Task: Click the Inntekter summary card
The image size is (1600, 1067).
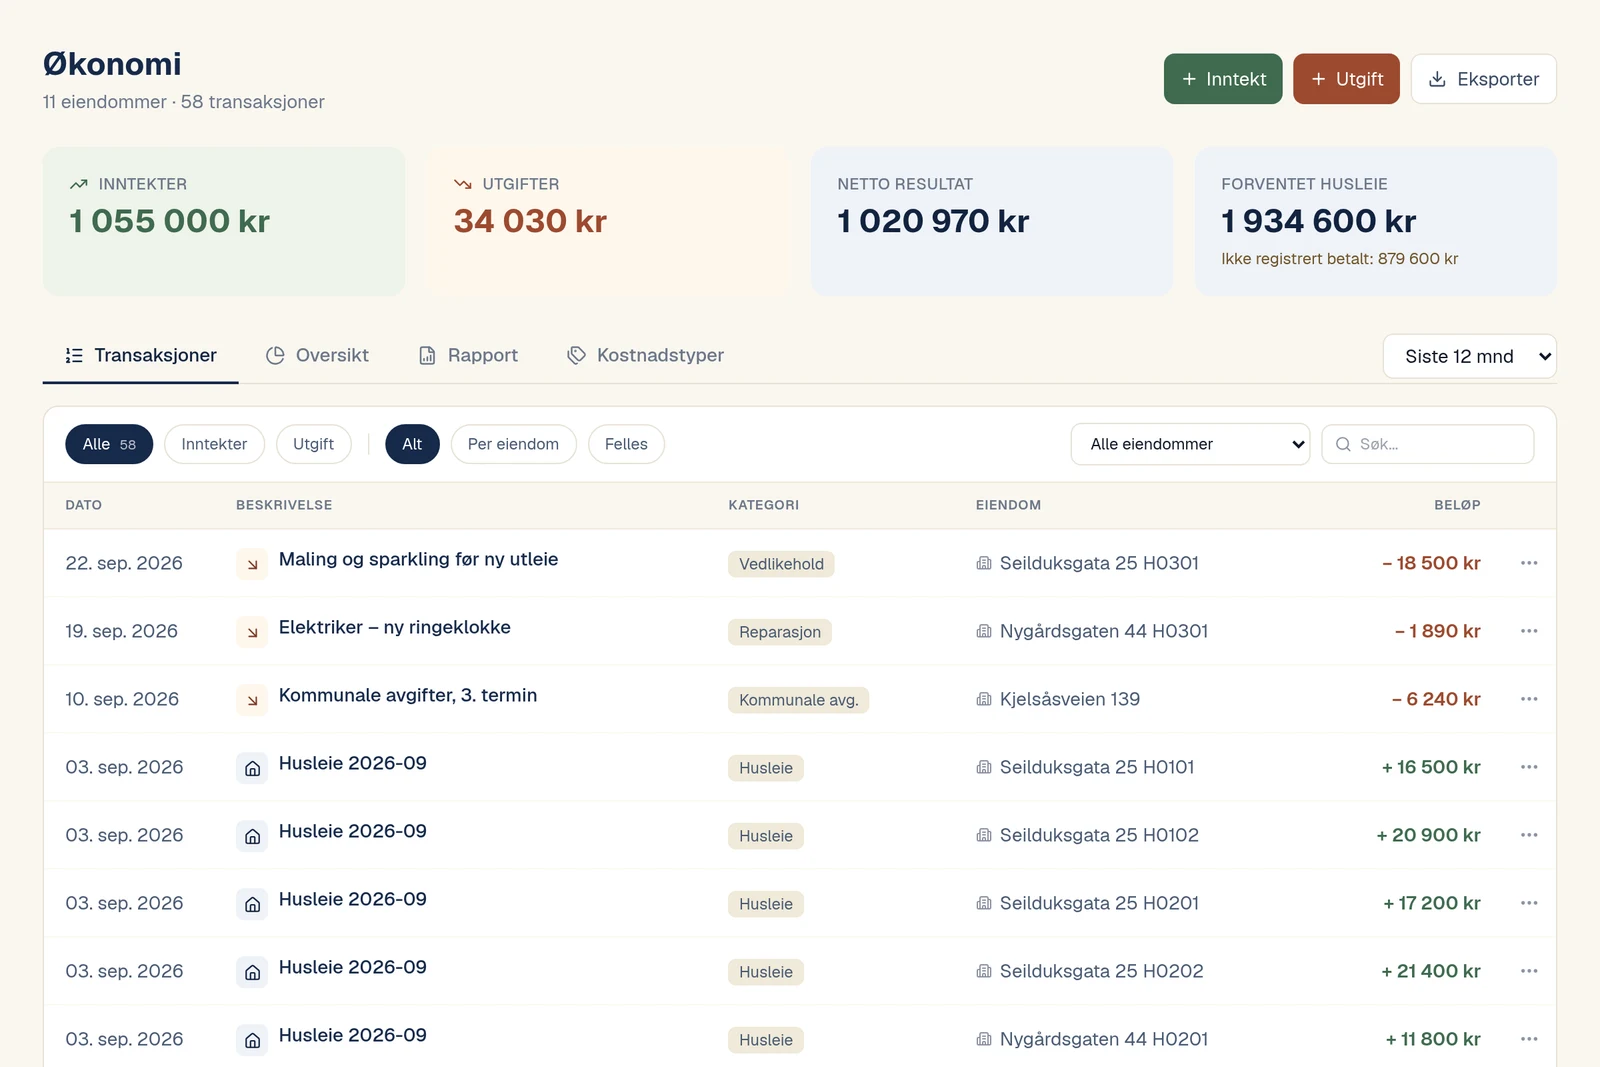Action: coord(224,221)
